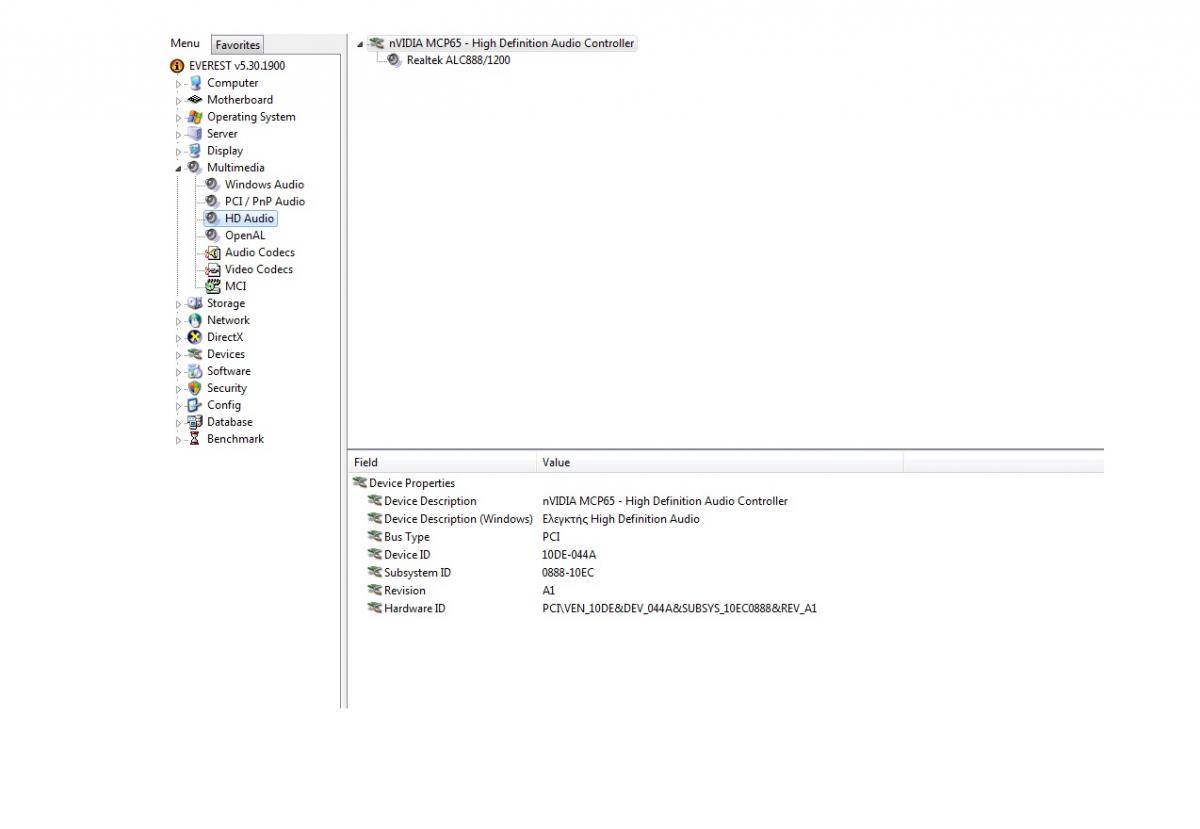Click the Network globe icon
1200x829 pixels.
pos(196,321)
